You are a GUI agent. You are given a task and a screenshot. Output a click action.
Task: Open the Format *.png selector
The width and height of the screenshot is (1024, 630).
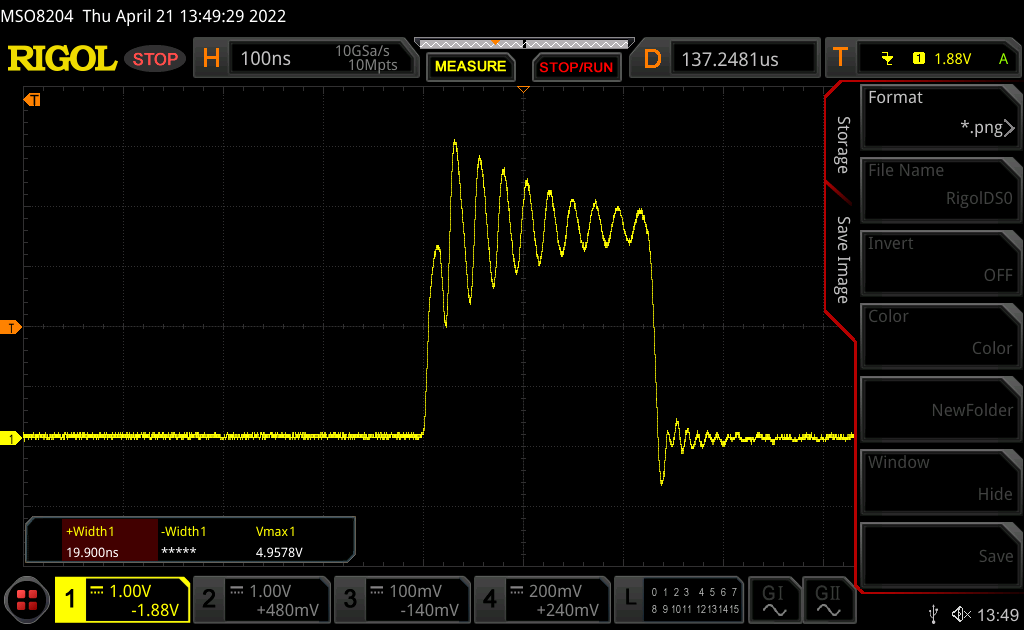pos(941,117)
